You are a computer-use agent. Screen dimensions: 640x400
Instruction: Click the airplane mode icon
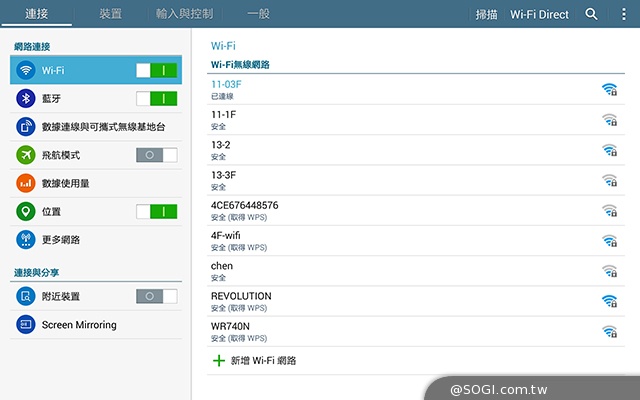[26, 155]
